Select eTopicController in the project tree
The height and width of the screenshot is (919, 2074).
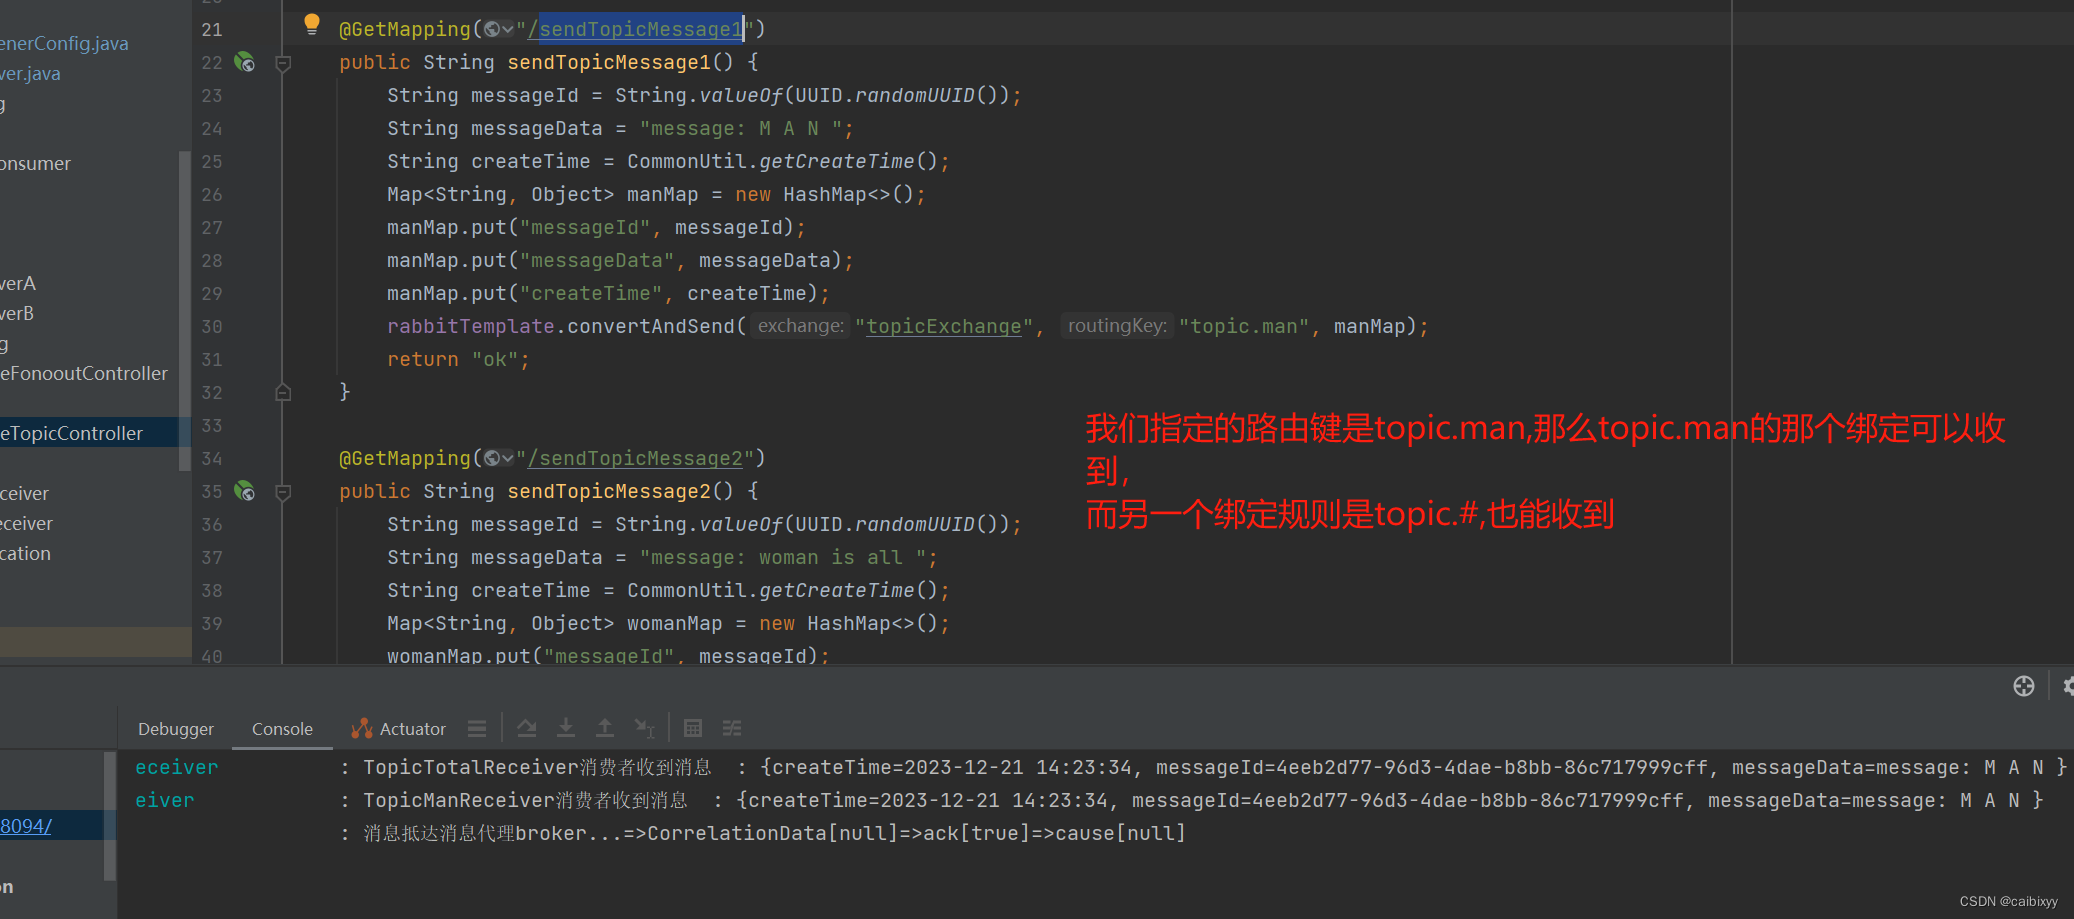72,433
